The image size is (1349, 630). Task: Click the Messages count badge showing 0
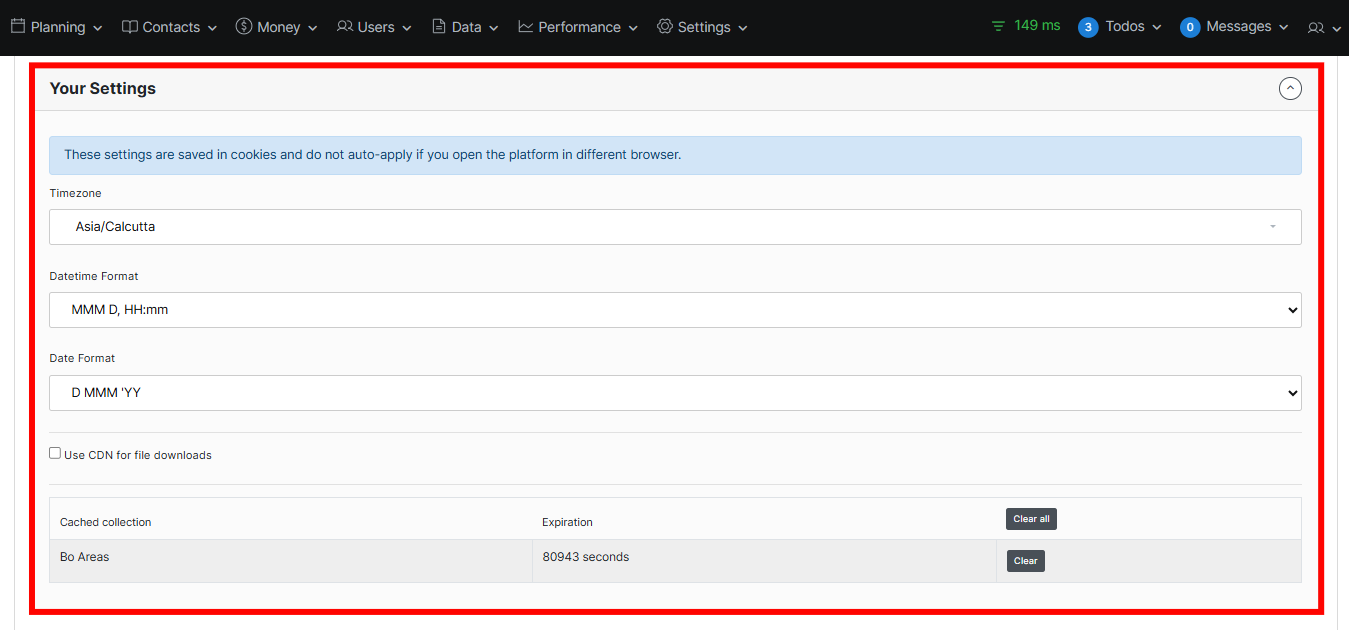click(1190, 28)
